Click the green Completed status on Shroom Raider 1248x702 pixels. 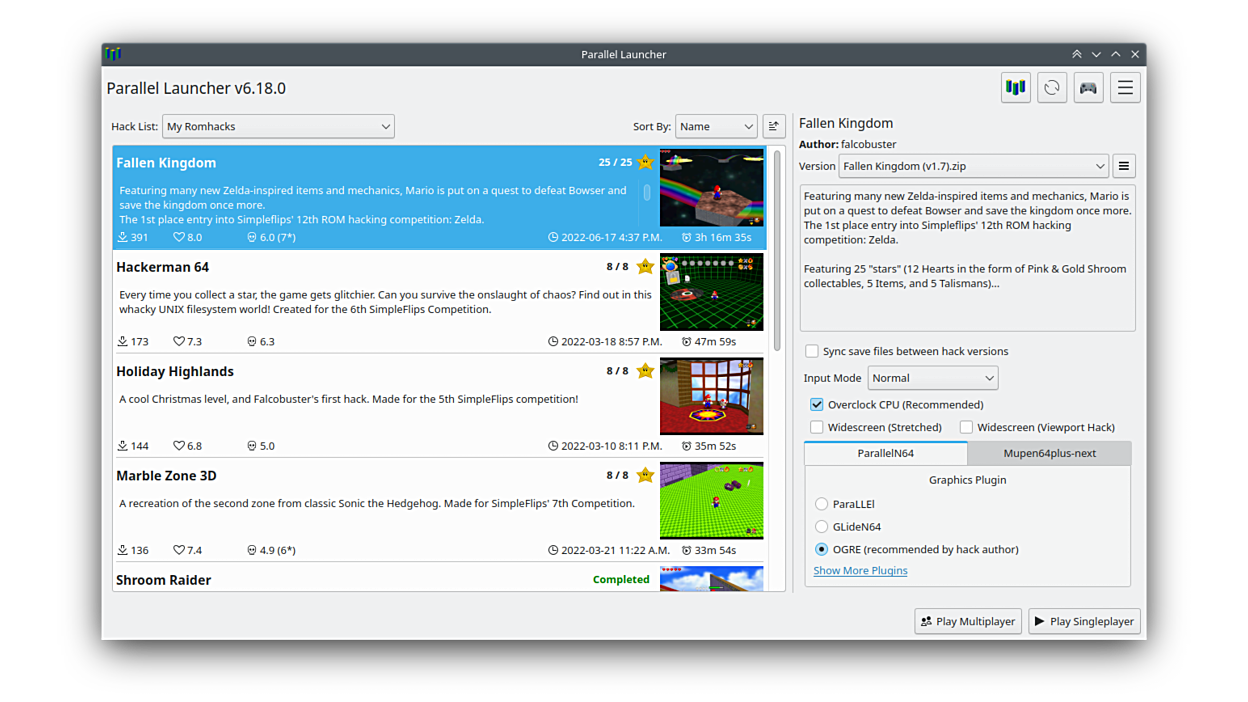621,579
